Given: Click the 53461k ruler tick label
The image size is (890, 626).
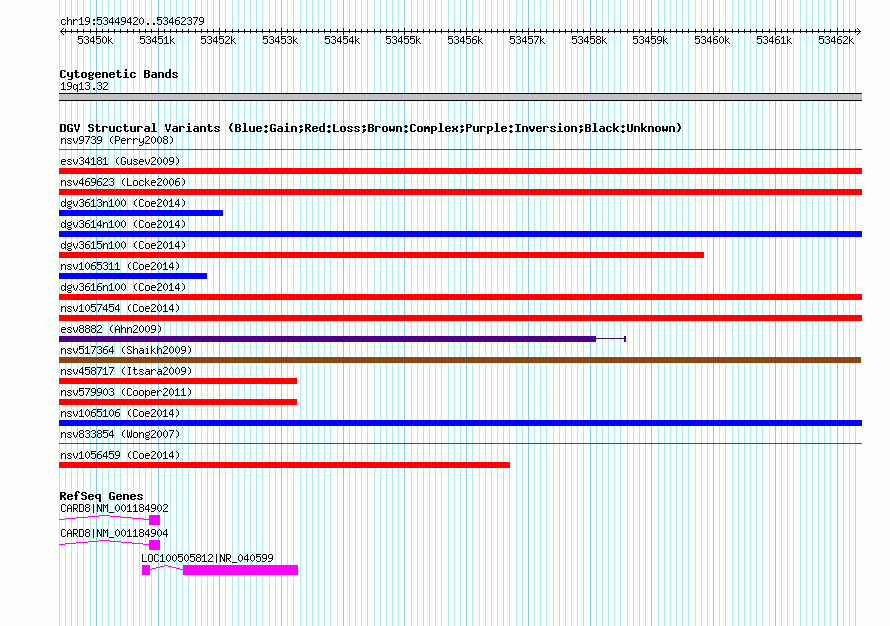Looking at the screenshot, I should pyautogui.click(x=774, y=40).
